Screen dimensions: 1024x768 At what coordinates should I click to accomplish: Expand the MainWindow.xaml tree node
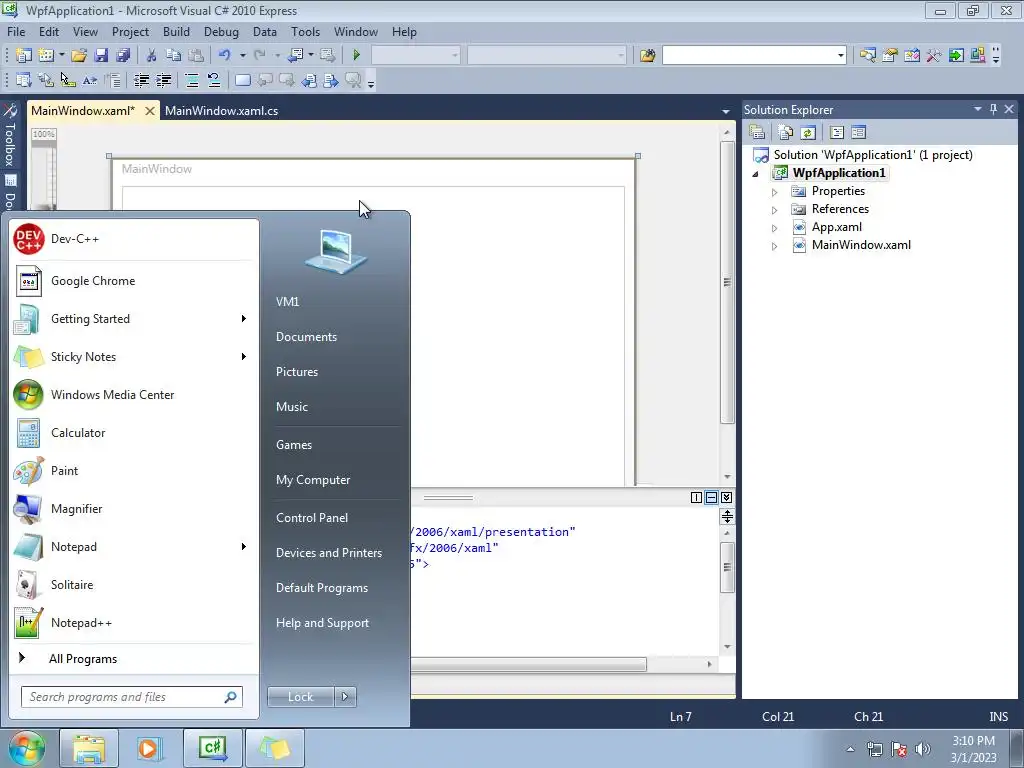pyautogui.click(x=775, y=246)
